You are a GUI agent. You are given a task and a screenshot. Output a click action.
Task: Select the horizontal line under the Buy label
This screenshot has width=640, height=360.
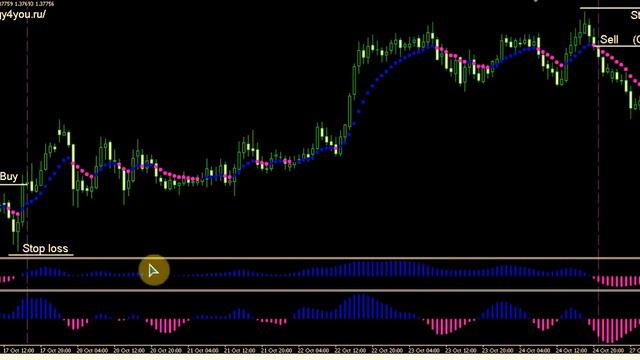[13, 184]
